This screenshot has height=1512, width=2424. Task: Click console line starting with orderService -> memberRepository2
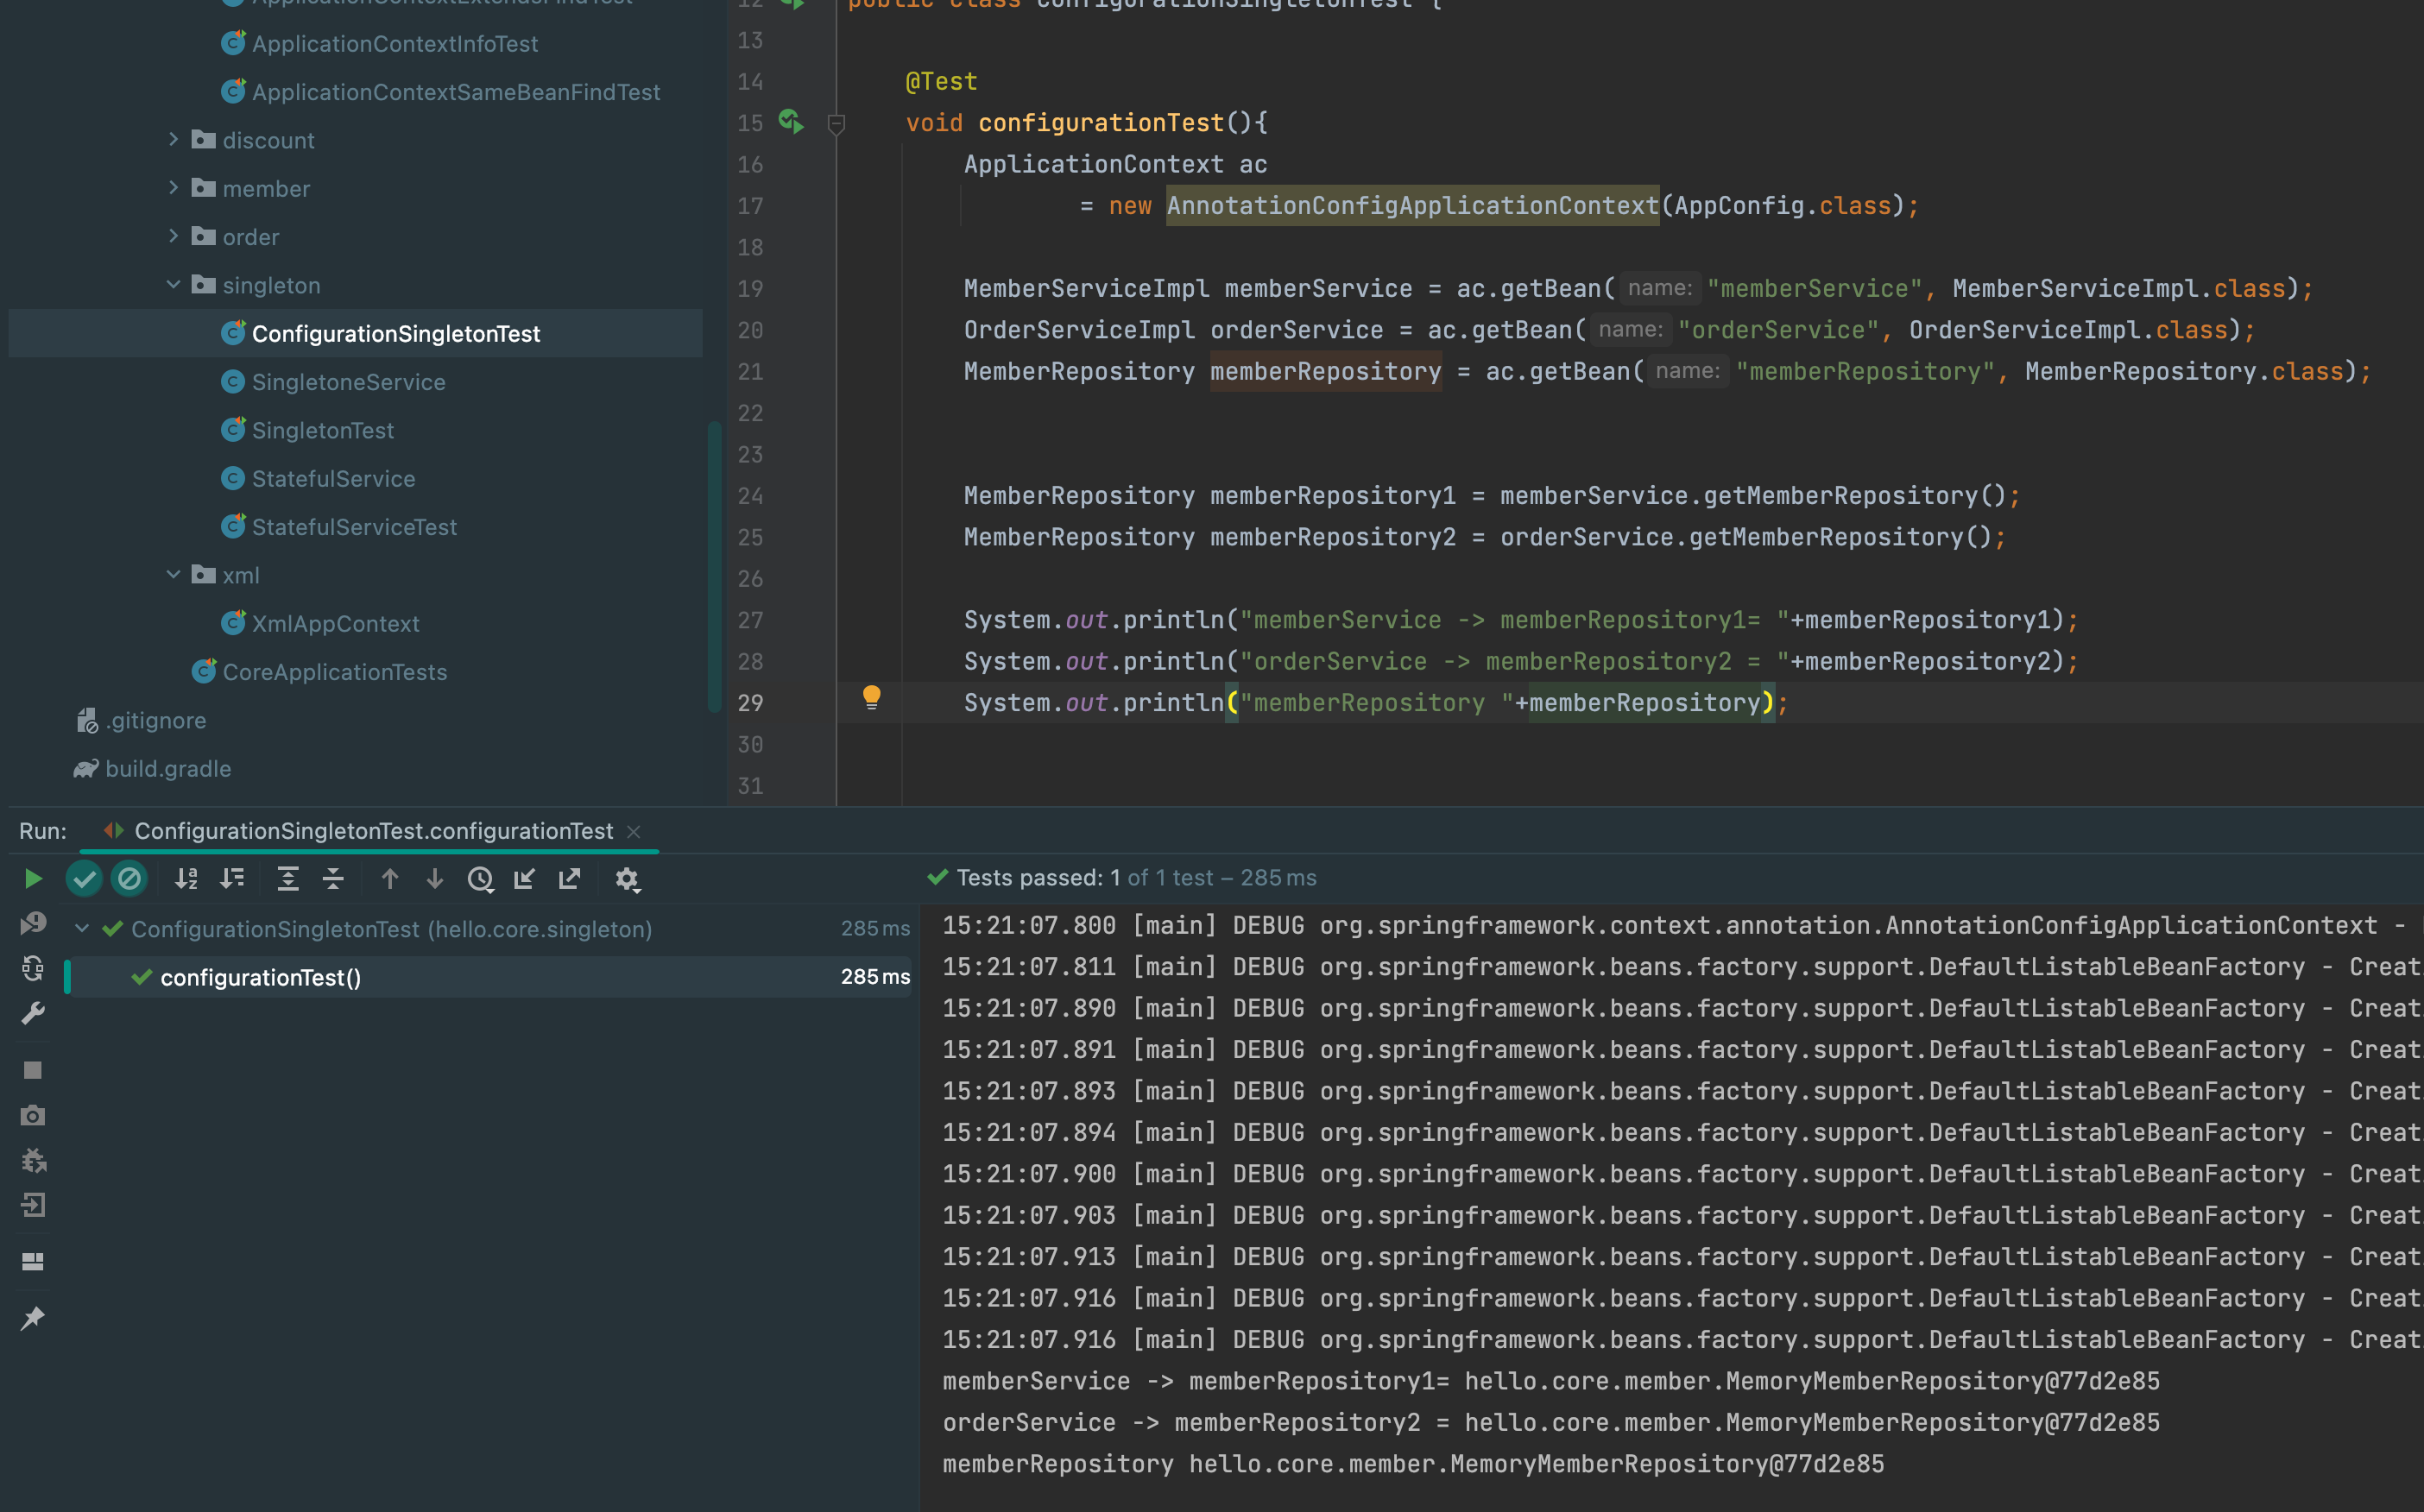pos(1551,1421)
